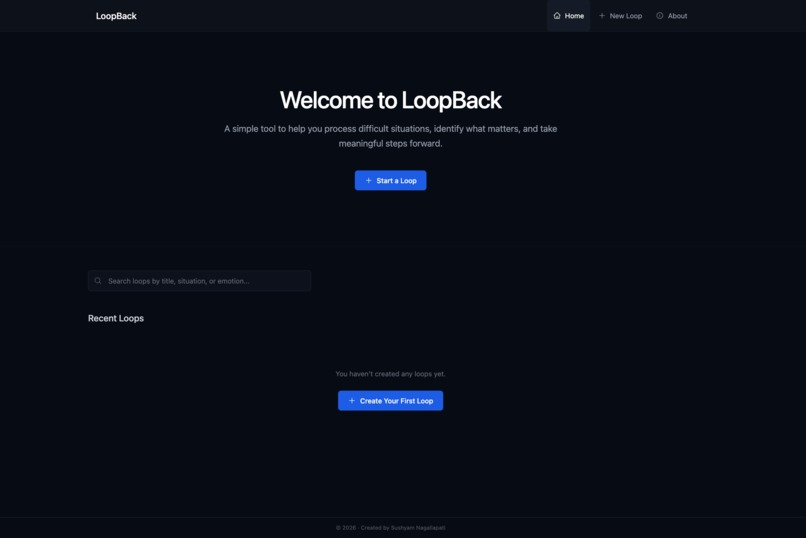The height and width of the screenshot is (538, 806).
Task: Go to New Loop page
Action: click(620, 16)
